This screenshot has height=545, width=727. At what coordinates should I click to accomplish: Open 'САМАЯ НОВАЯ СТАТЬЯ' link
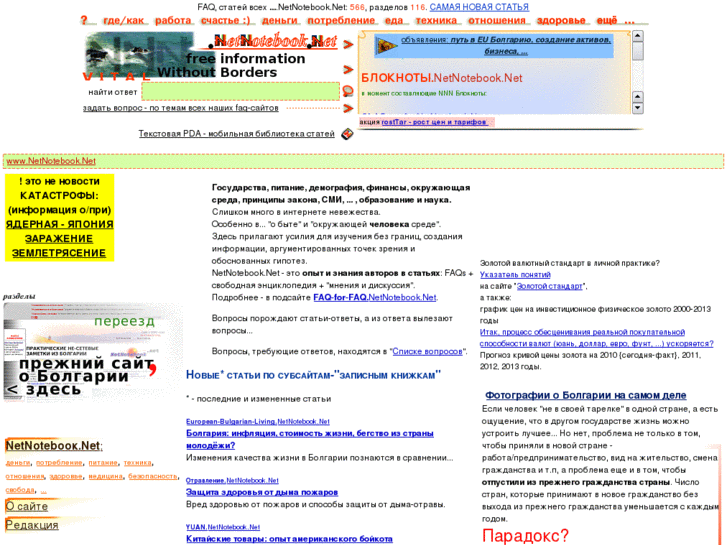click(x=479, y=7)
